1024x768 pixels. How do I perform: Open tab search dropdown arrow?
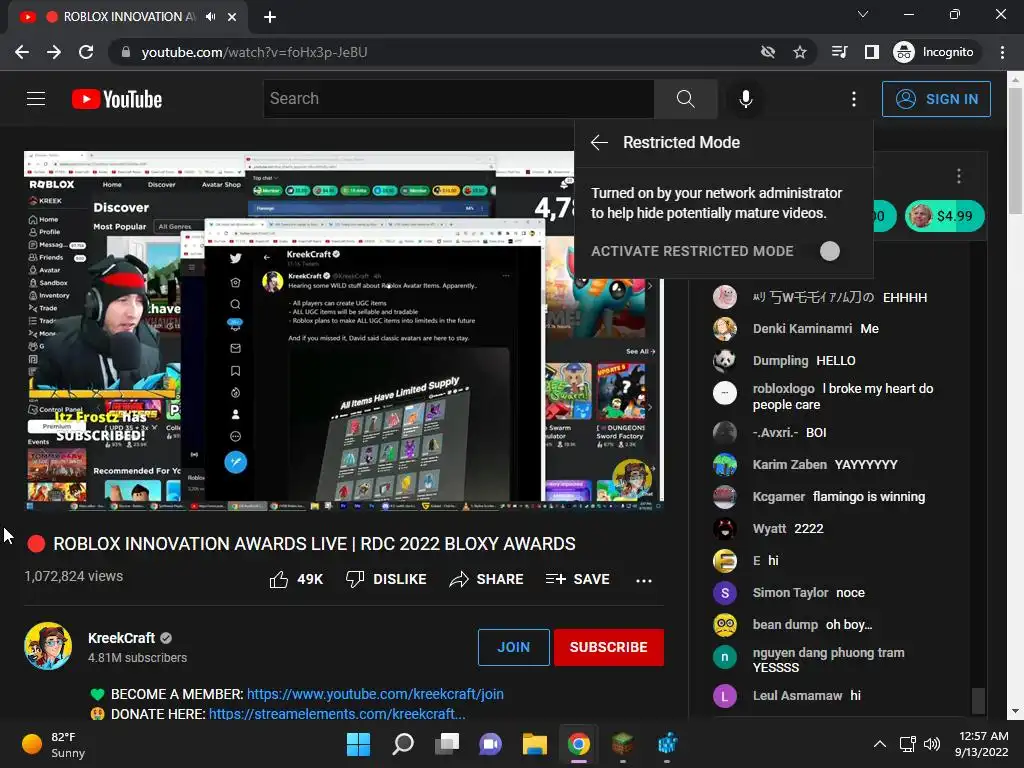[863, 14]
